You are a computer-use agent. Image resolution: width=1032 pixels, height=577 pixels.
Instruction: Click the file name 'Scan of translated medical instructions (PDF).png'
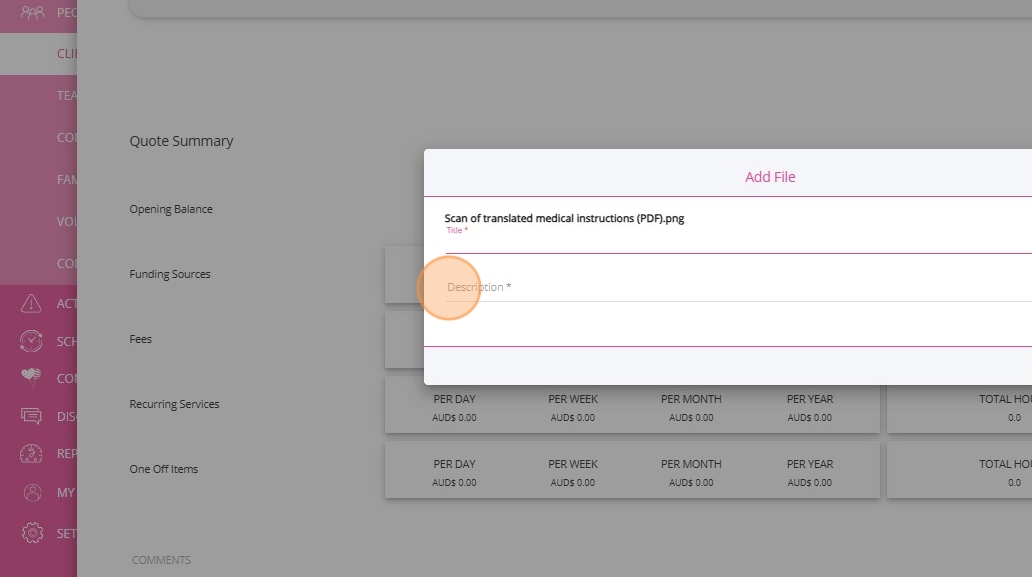click(564, 218)
